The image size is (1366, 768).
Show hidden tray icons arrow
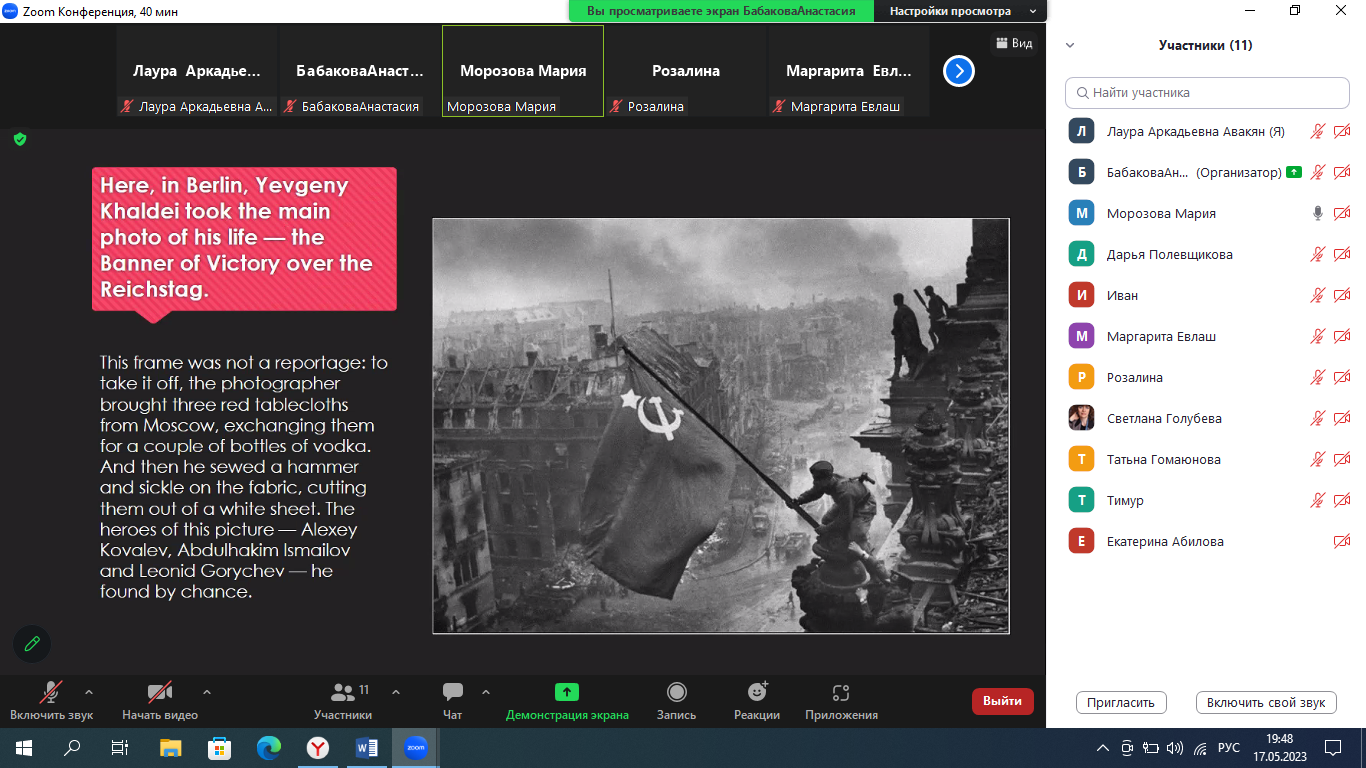1103,748
